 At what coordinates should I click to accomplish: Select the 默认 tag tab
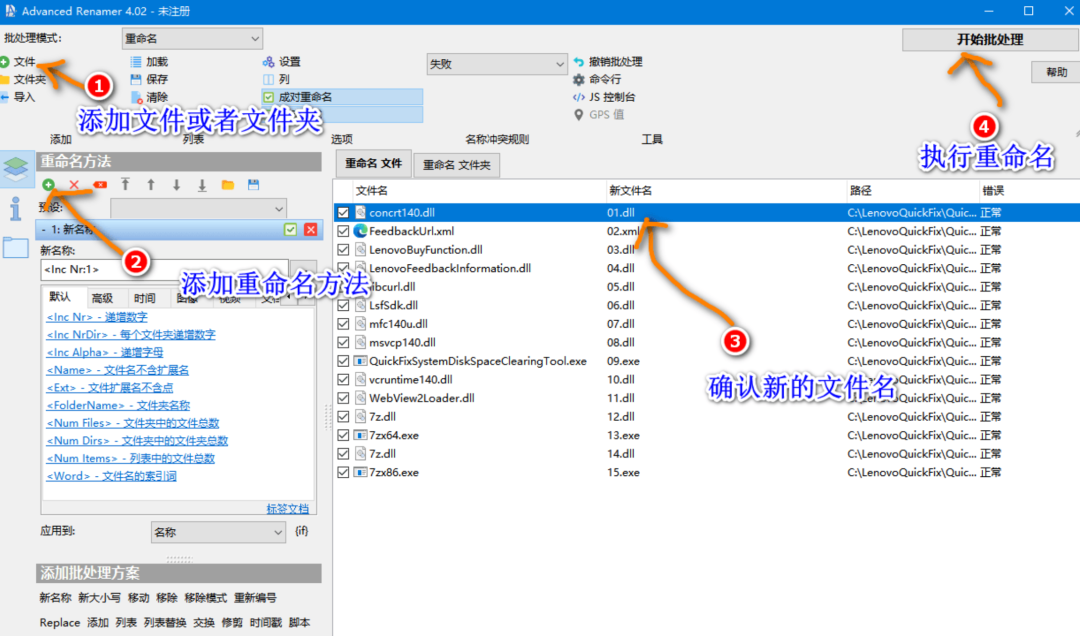click(60, 297)
